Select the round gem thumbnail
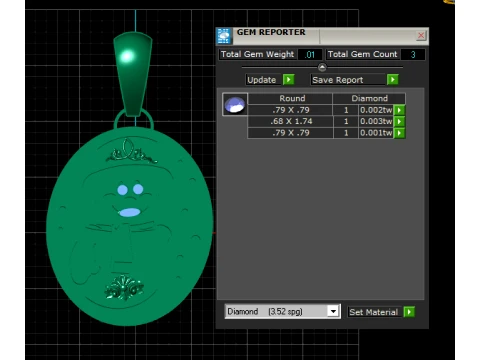 pyautogui.click(x=235, y=104)
